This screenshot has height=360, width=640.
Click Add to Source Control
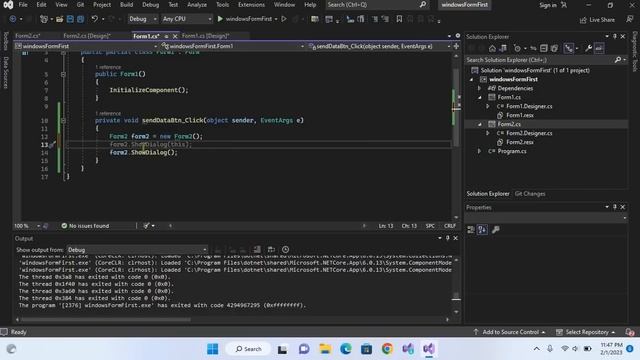[x=509, y=332]
